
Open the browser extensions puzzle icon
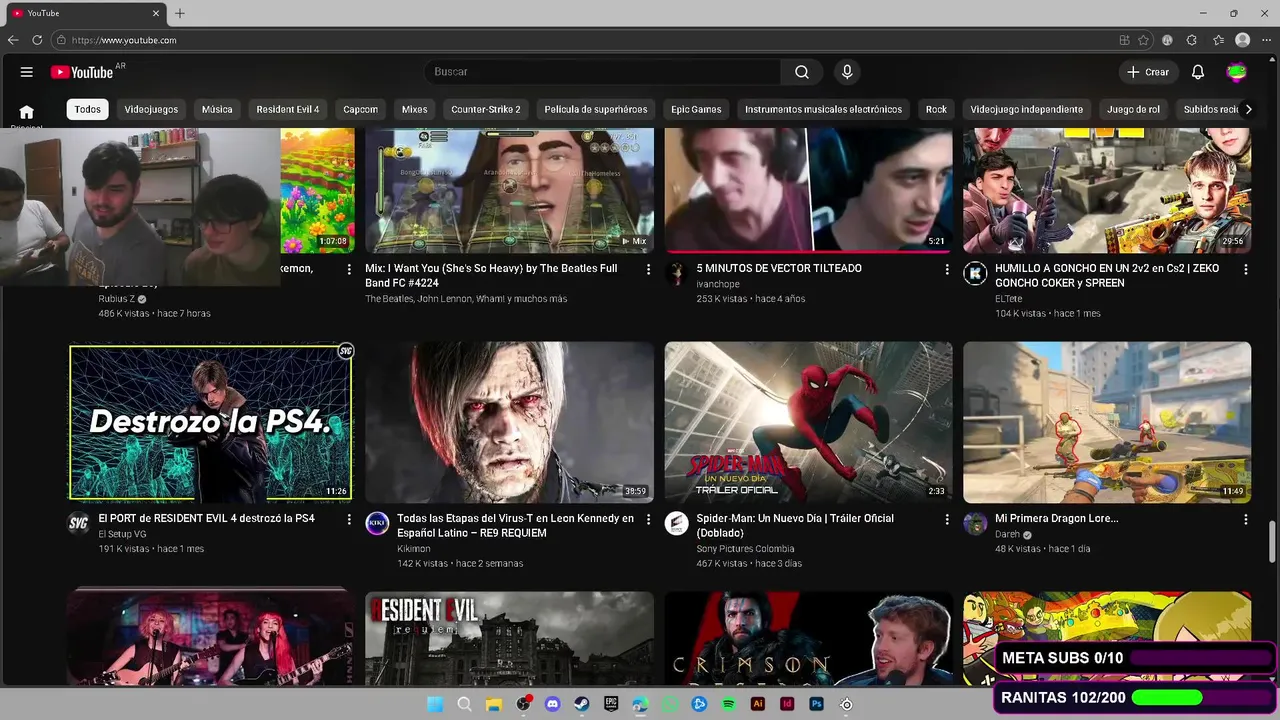[x=1192, y=40]
